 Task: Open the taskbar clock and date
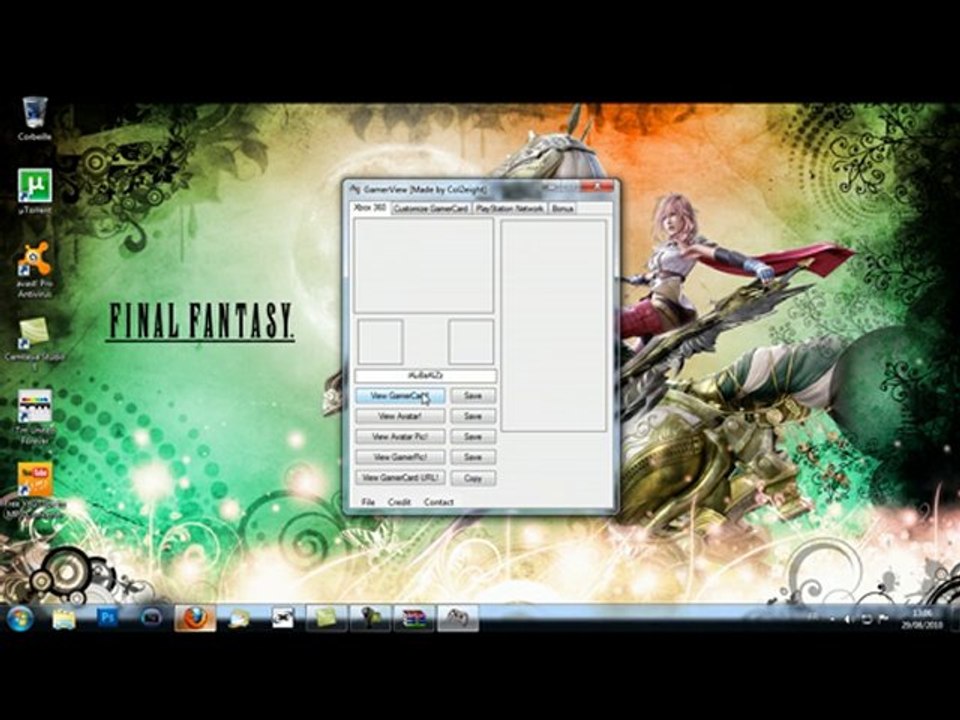point(921,619)
